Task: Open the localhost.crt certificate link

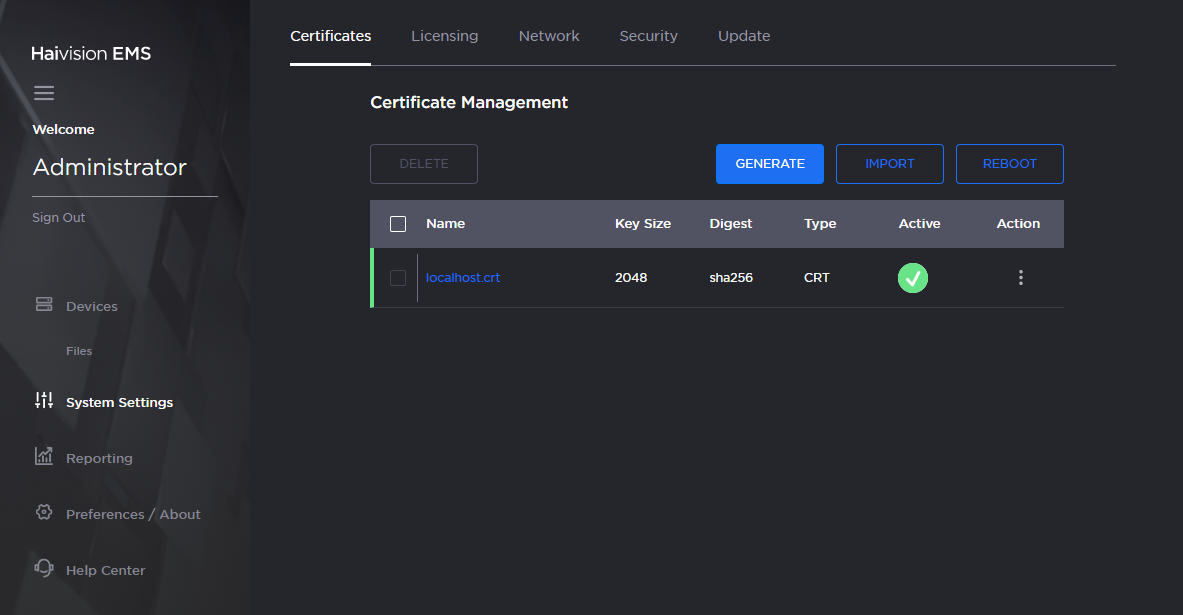Action: tap(462, 277)
